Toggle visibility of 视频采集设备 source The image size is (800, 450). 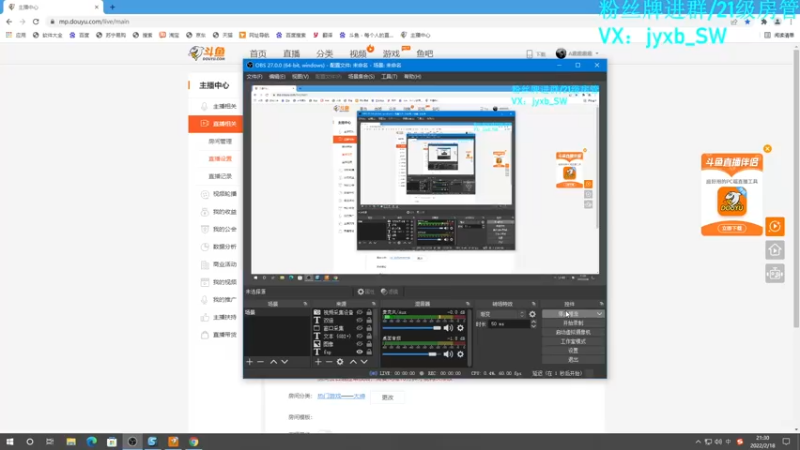coord(360,312)
